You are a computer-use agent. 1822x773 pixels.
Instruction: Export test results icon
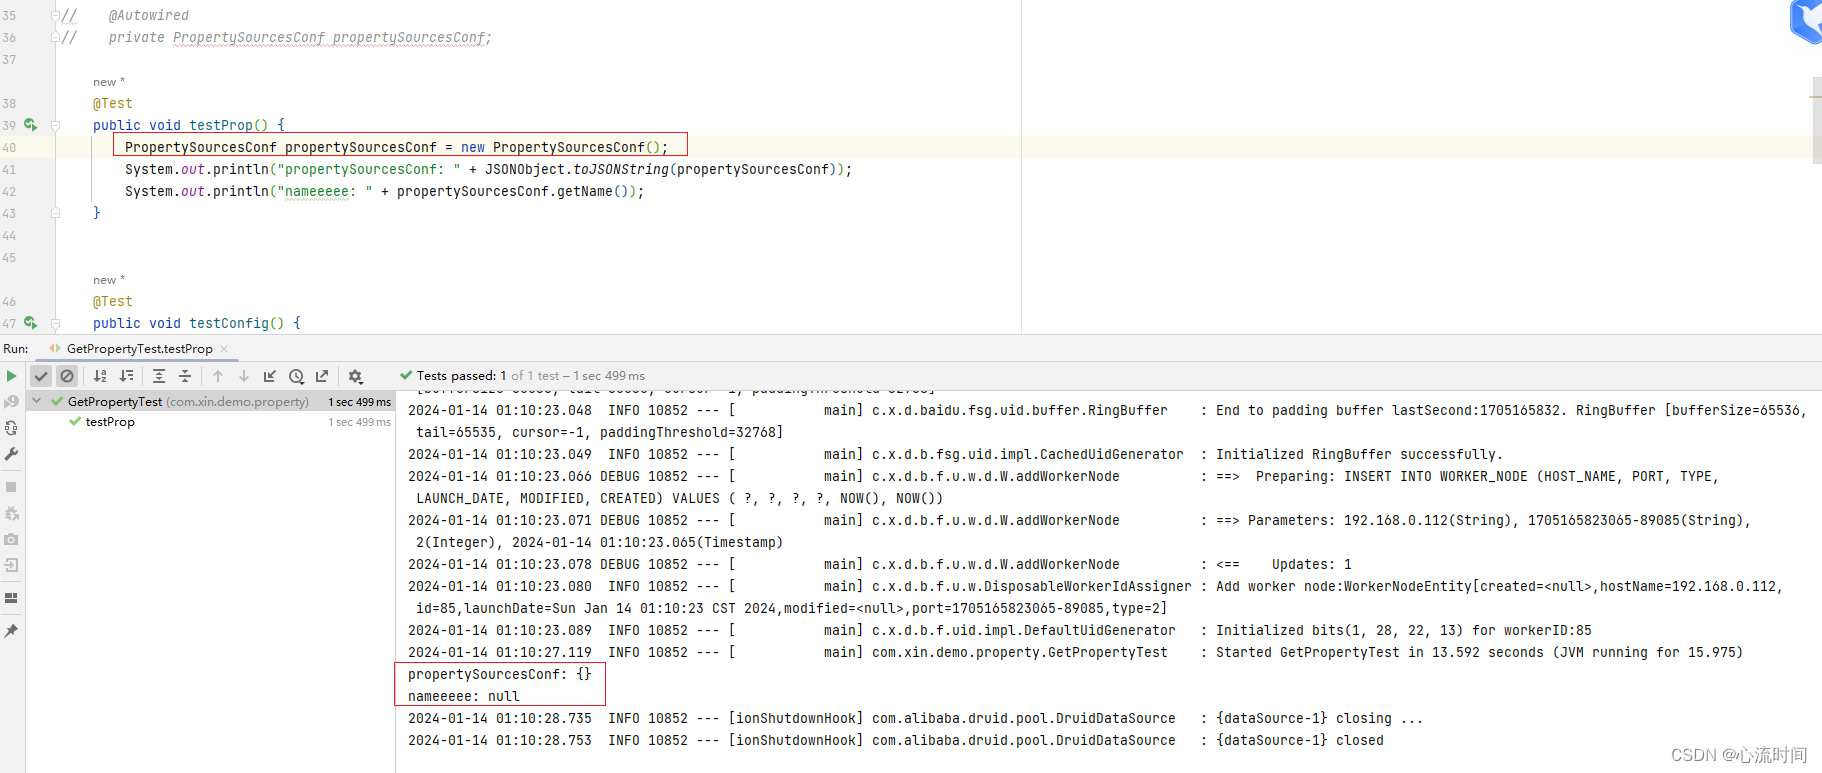tap(322, 376)
